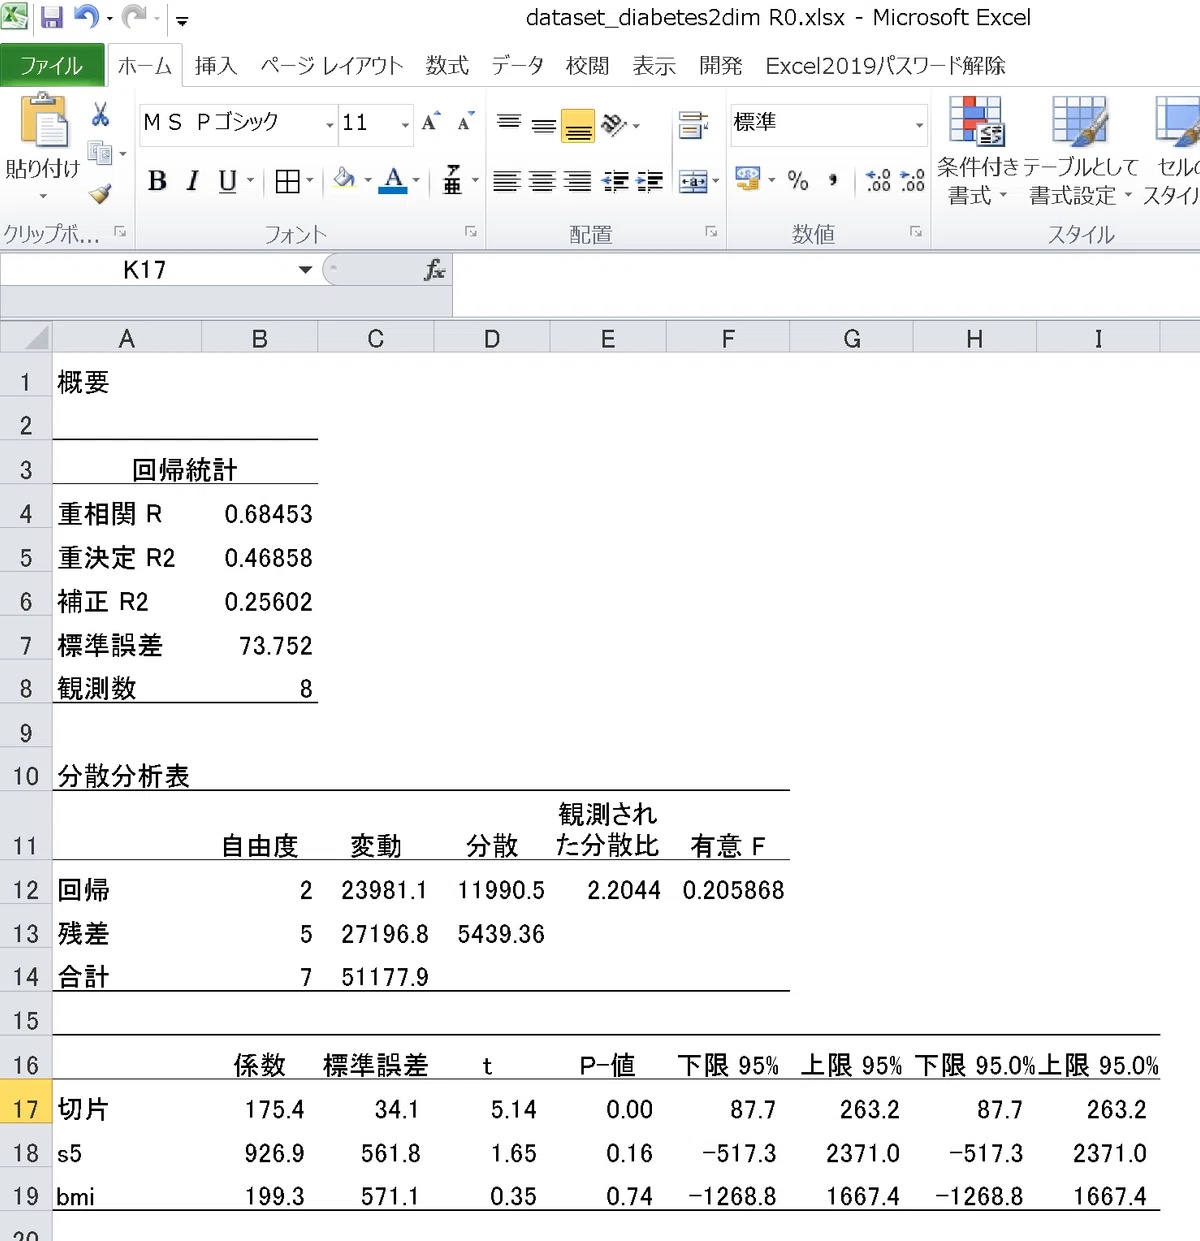Toggle center text horizontally
Screen dimensions: 1200x1241
(x=542, y=181)
